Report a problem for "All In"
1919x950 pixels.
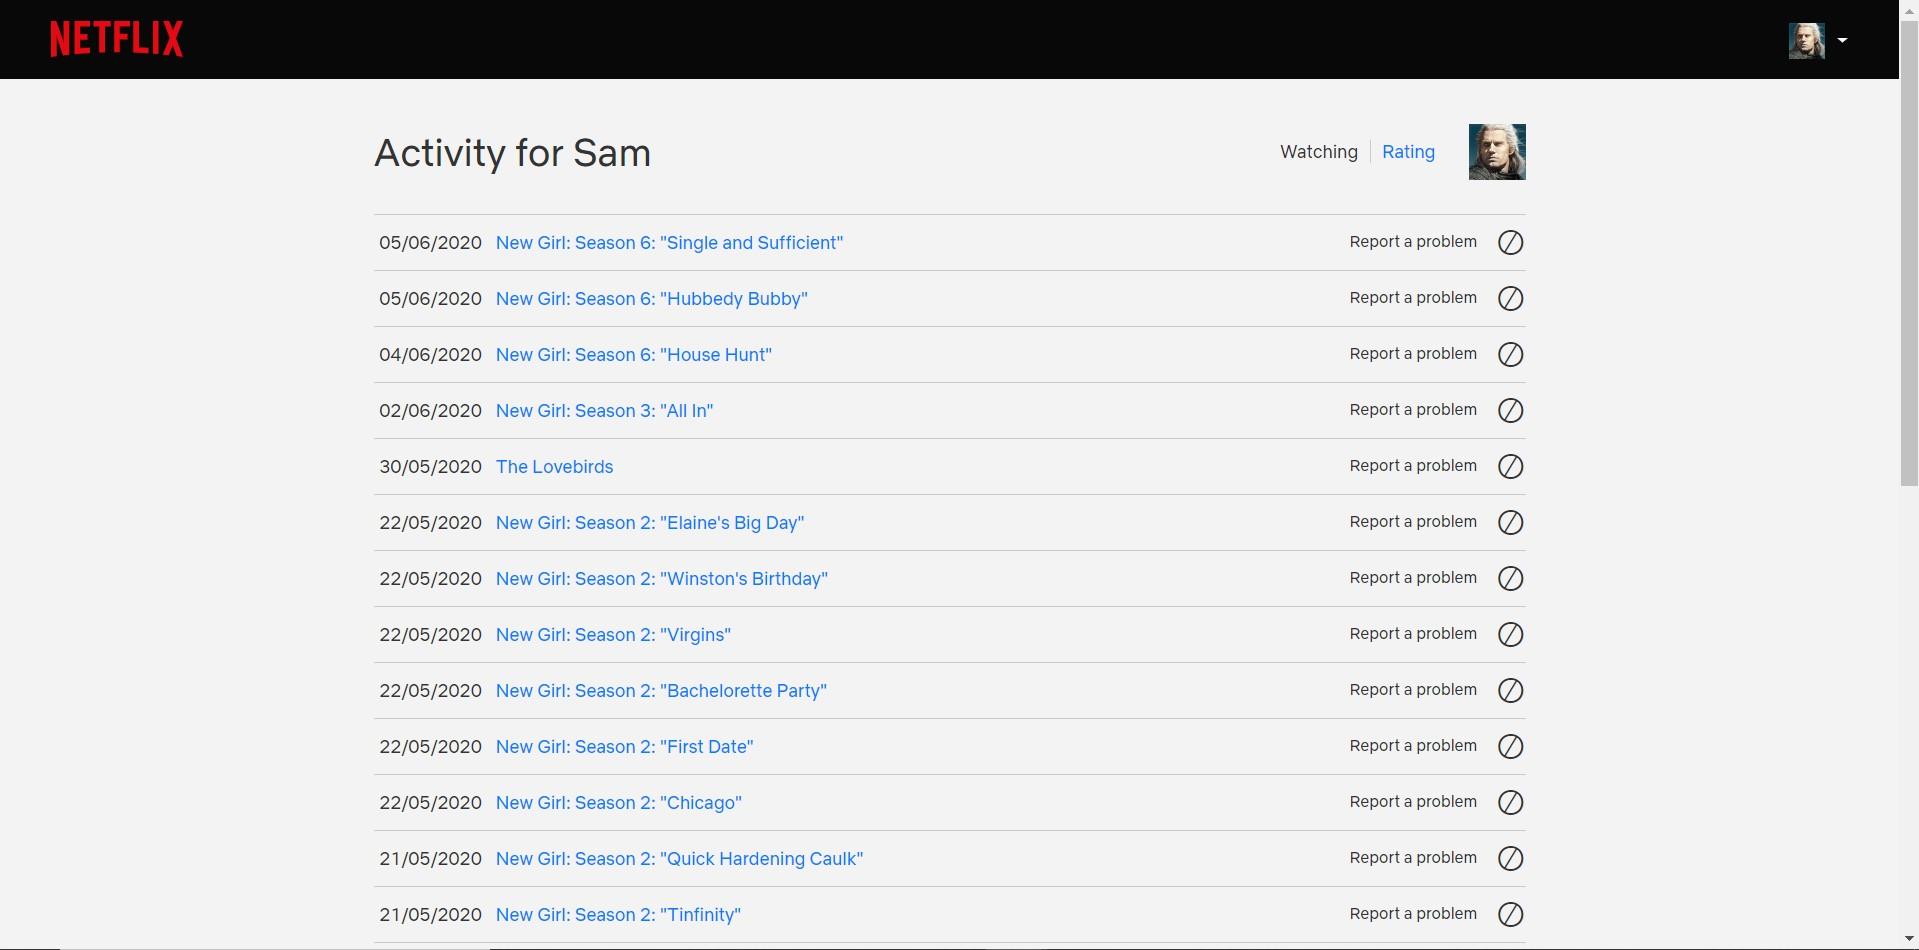tap(1413, 410)
